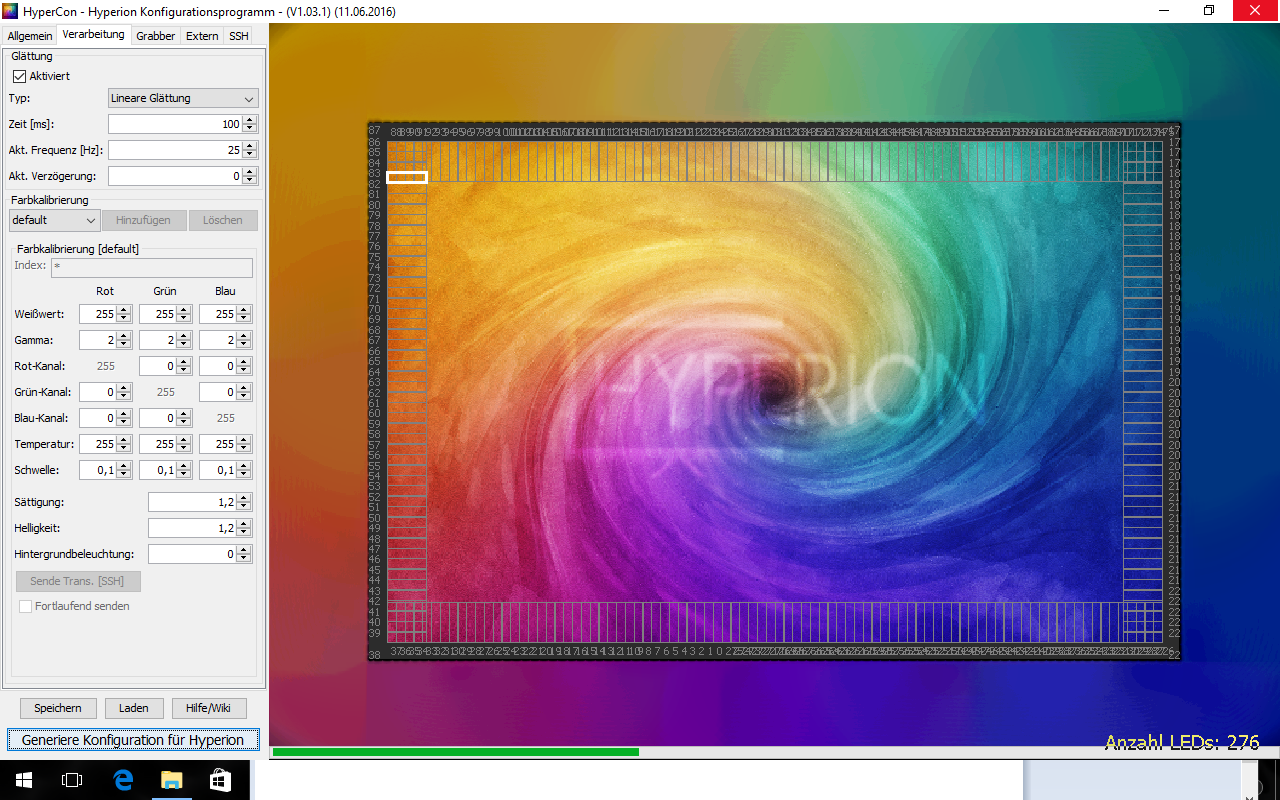Screen dimensions: 1280x800
Task: Select the highlighted white LED rectangle
Action: 407,177
